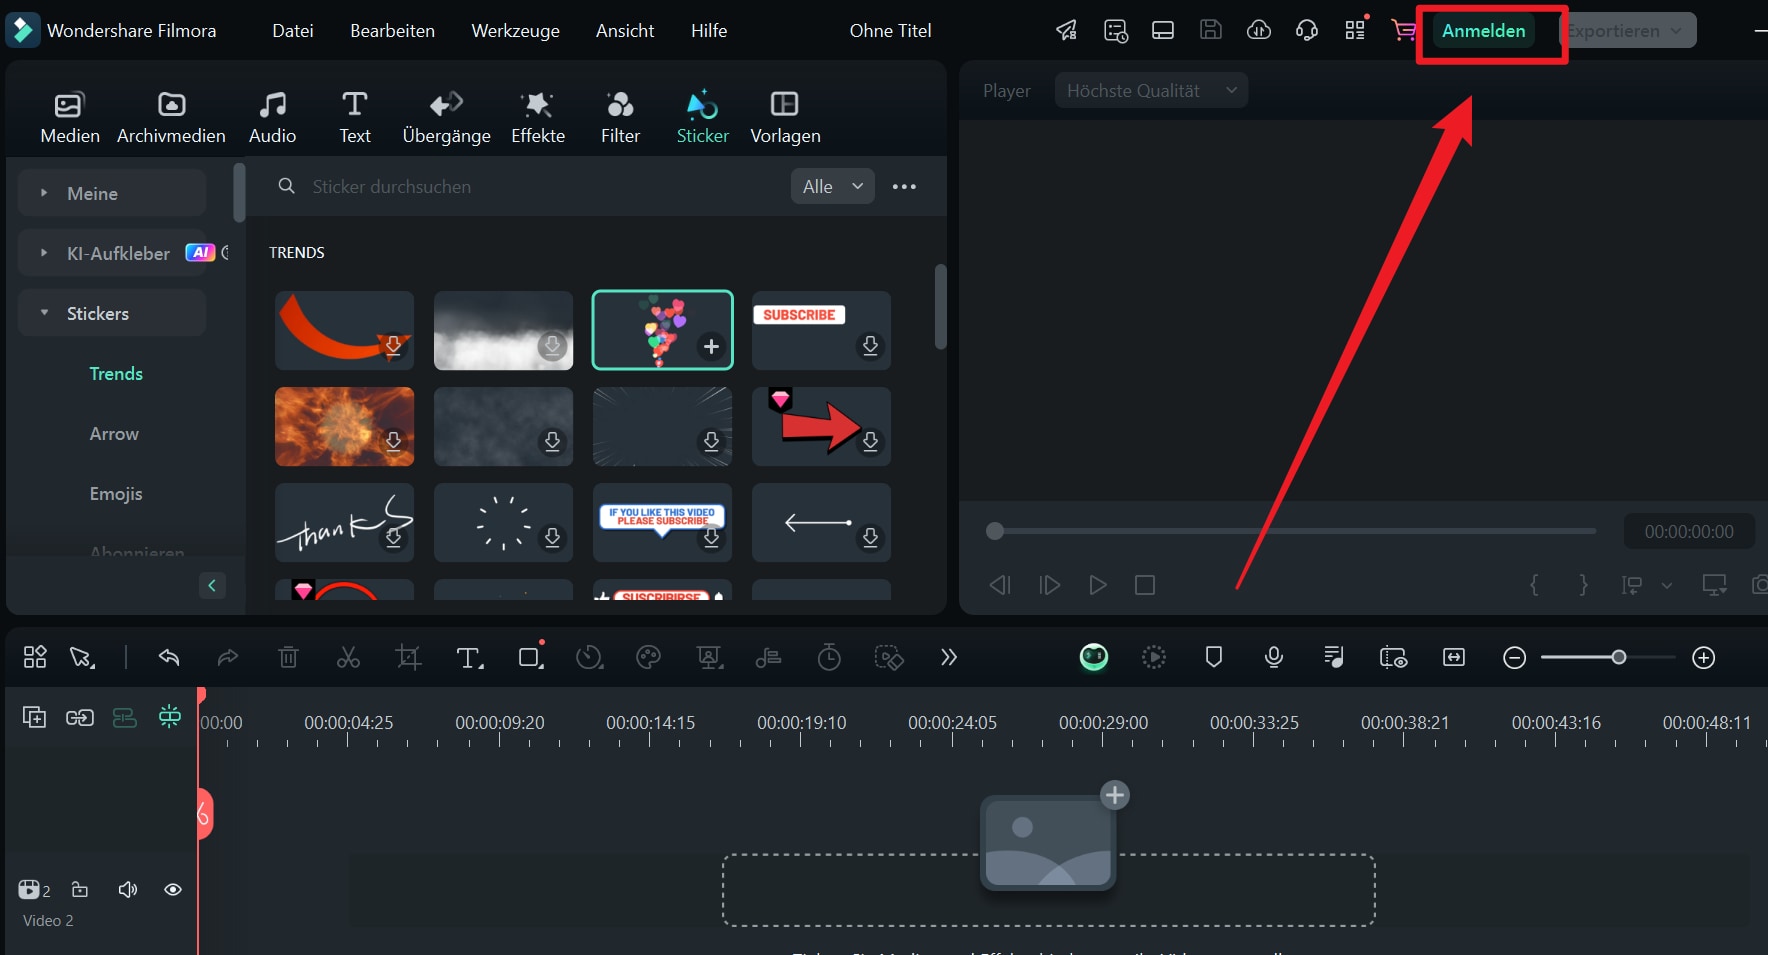Image resolution: width=1768 pixels, height=955 pixels.
Task: Select the thank you handwriting sticker
Action: coord(344,522)
